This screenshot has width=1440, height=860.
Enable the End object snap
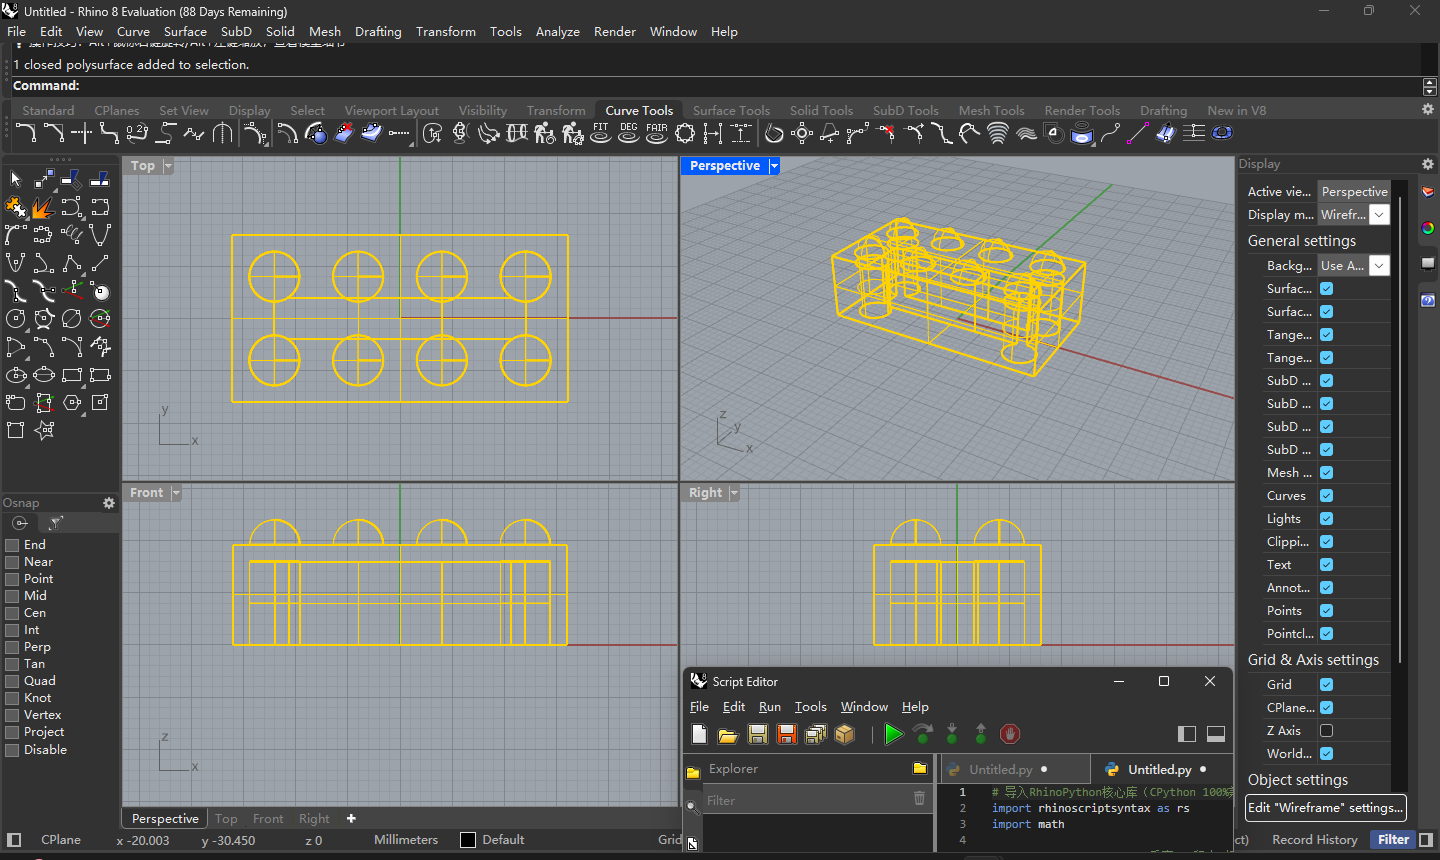pyautogui.click(x=13, y=545)
